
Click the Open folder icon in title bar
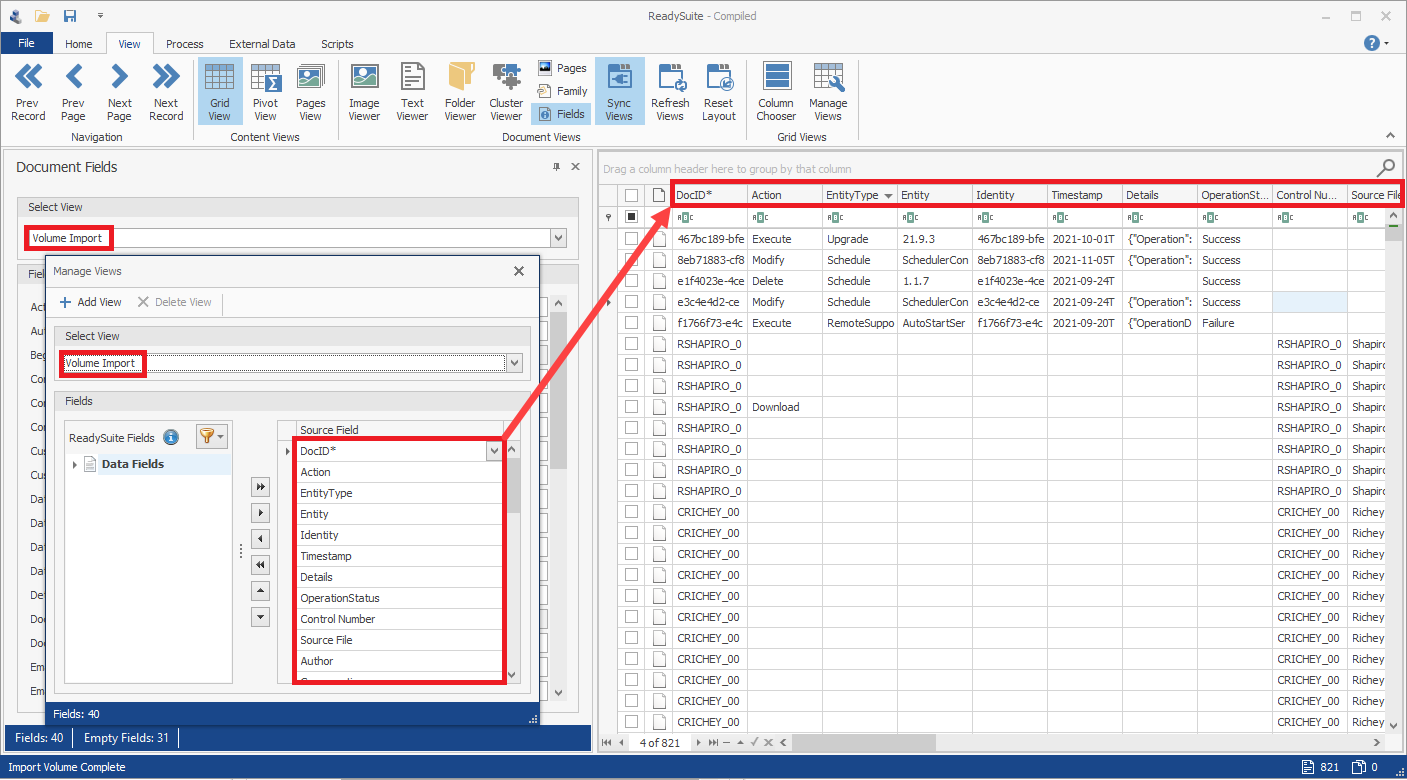(42, 16)
